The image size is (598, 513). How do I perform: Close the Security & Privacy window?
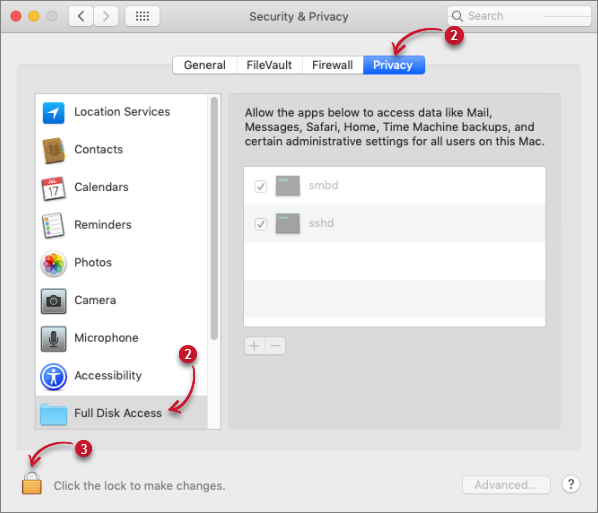pos(16,16)
